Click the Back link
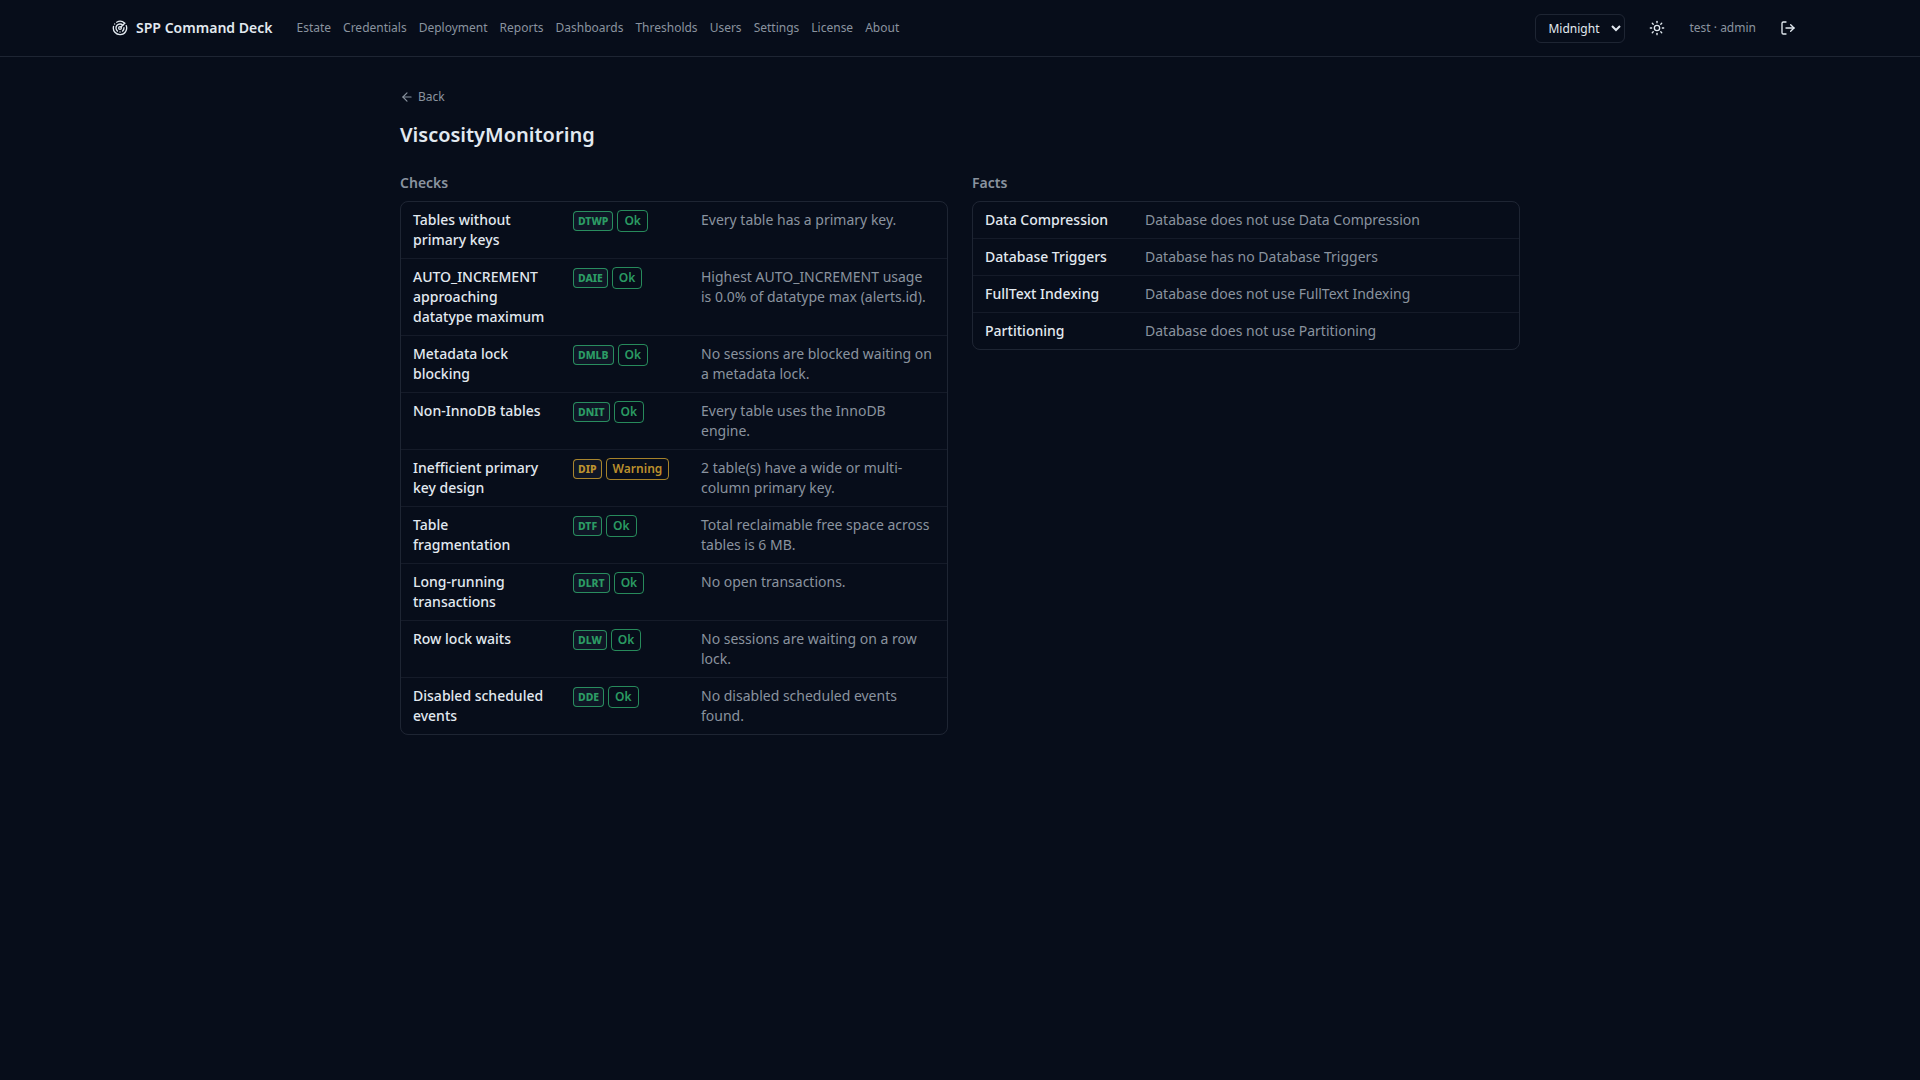The image size is (1920, 1080). pos(423,97)
